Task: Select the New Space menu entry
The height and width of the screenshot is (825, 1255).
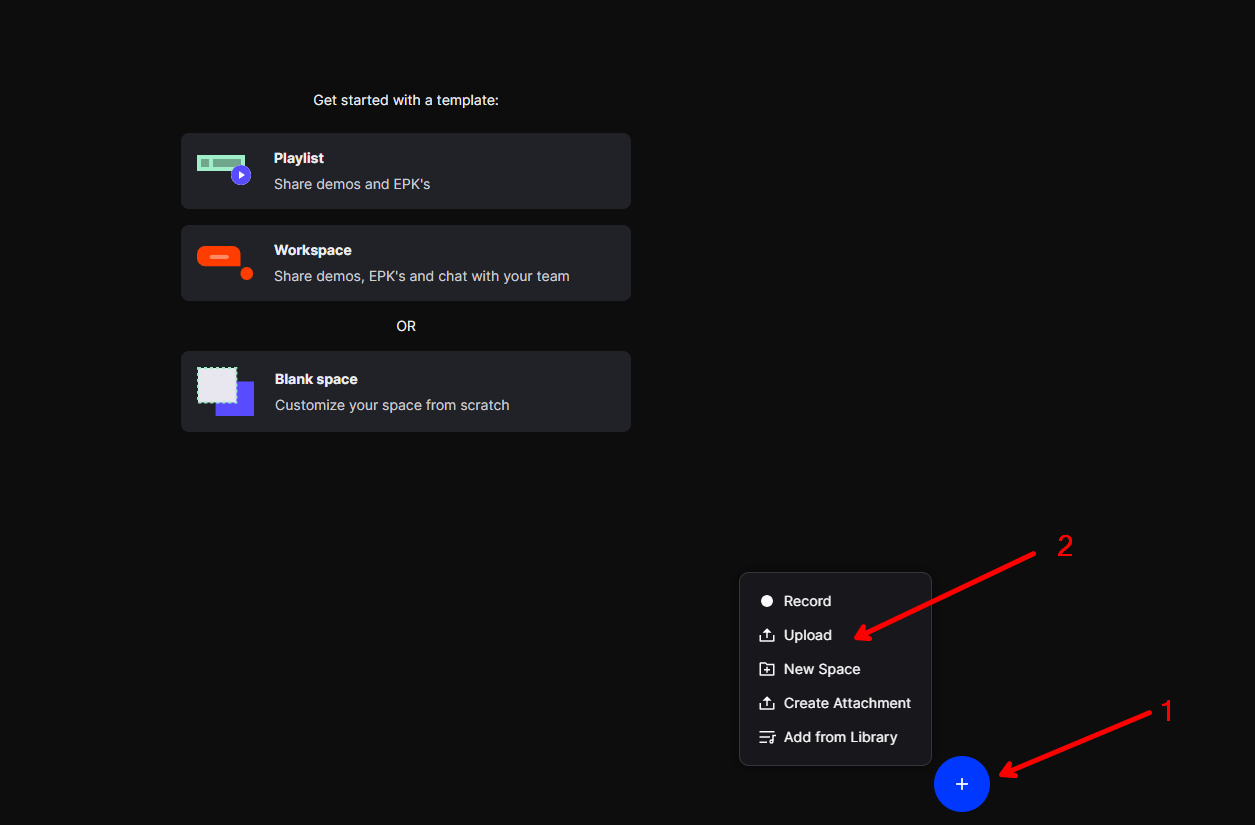Action: [821, 669]
